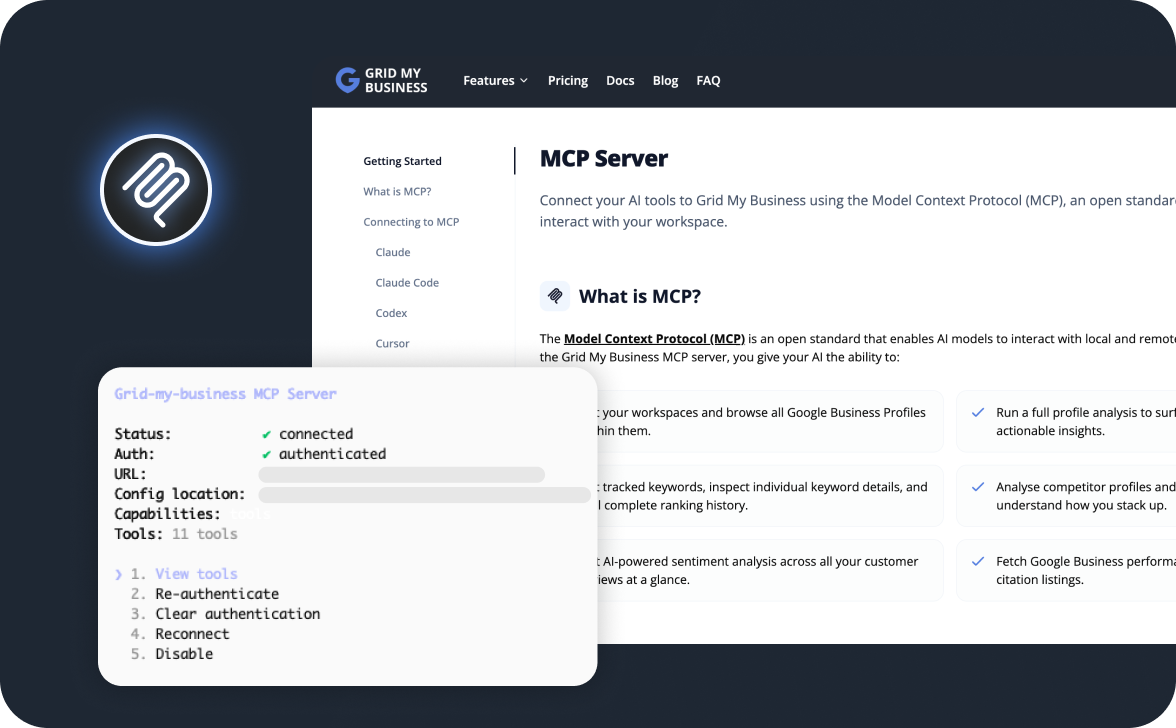
Task: Click the '11 tools' count text
Action: click(x=205, y=534)
